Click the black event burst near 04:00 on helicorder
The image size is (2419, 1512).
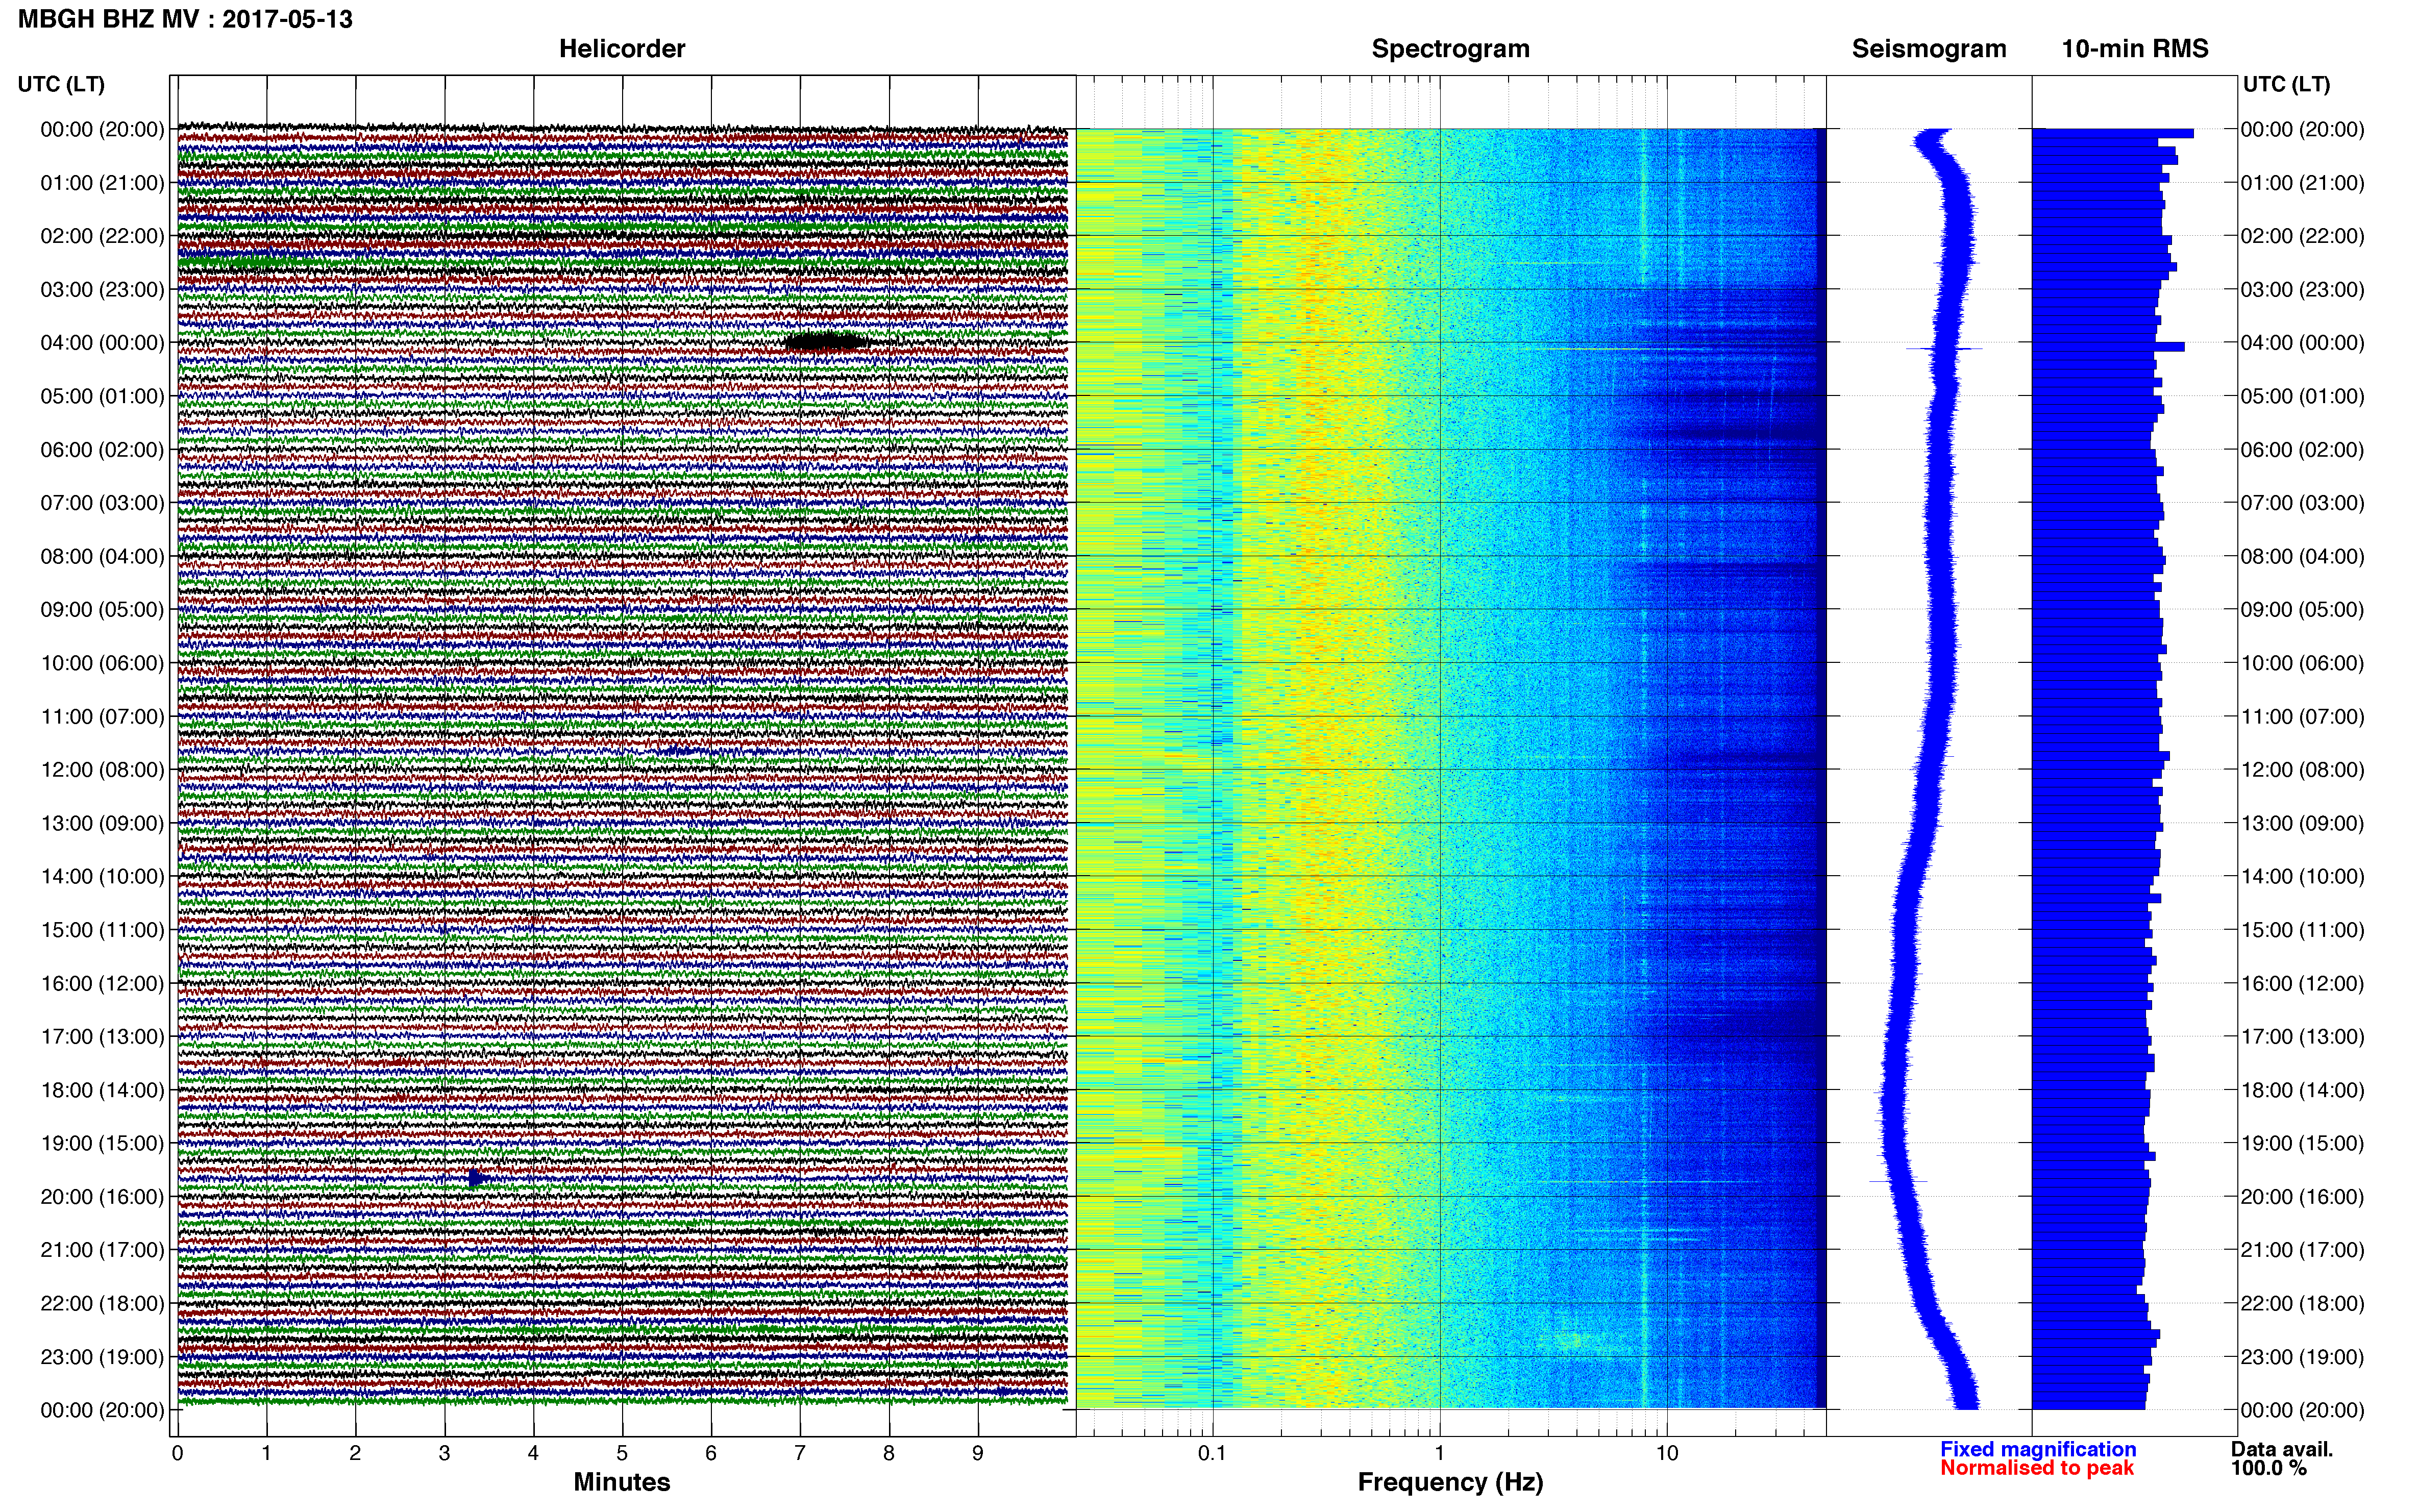pos(826,342)
